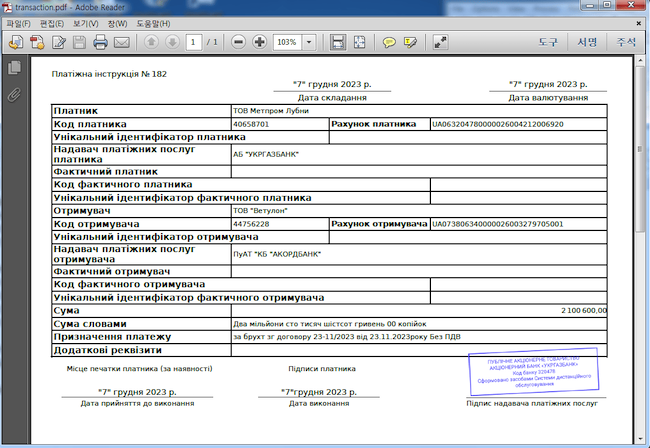Click the Підписи платника label
This screenshot has width=650, height=448.
click(322, 368)
